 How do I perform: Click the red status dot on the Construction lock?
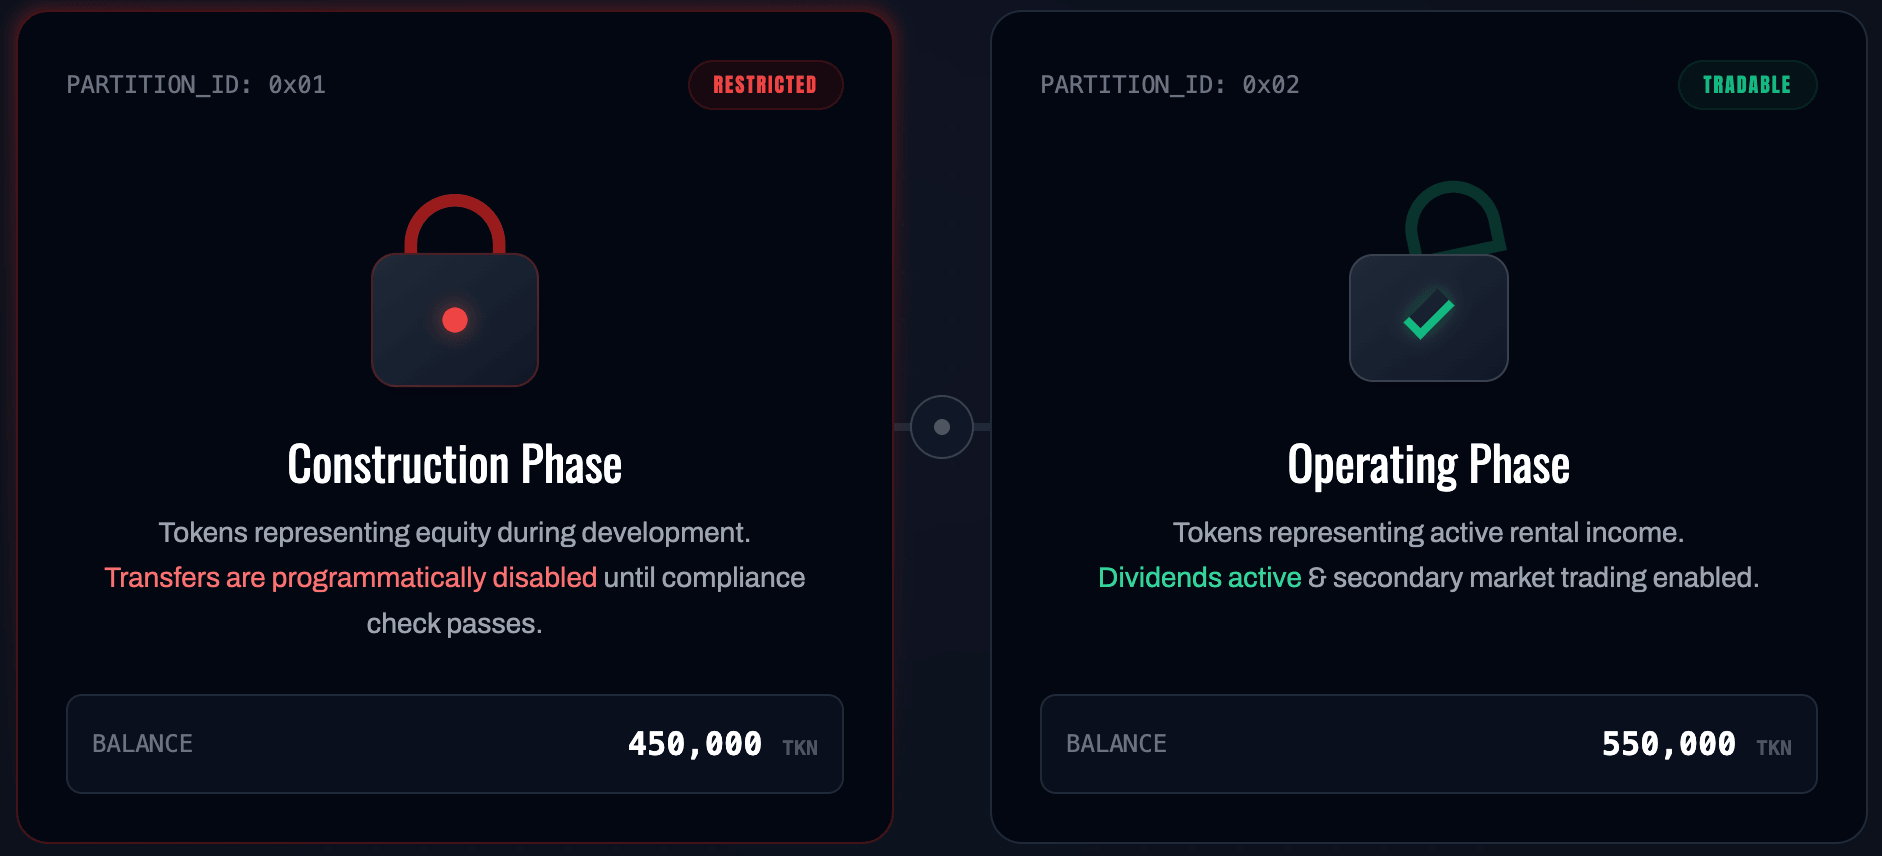pos(456,320)
